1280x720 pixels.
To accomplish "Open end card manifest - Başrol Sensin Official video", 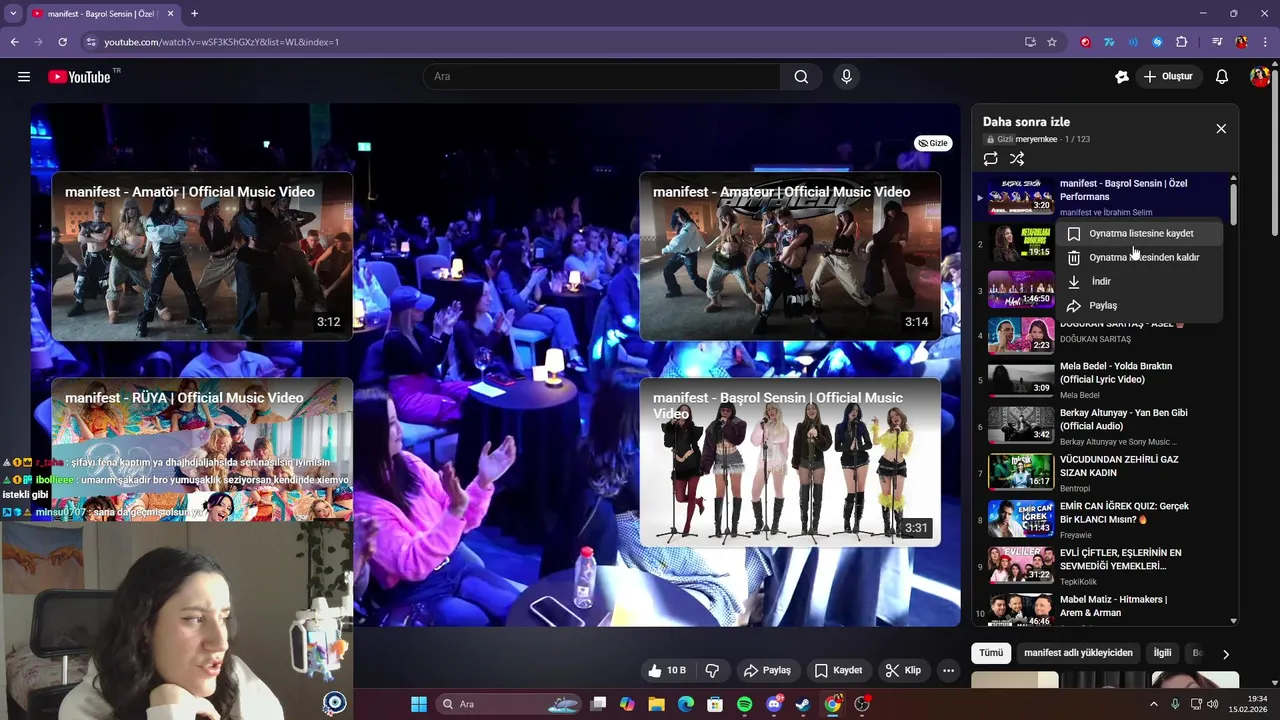I will coord(790,462).
